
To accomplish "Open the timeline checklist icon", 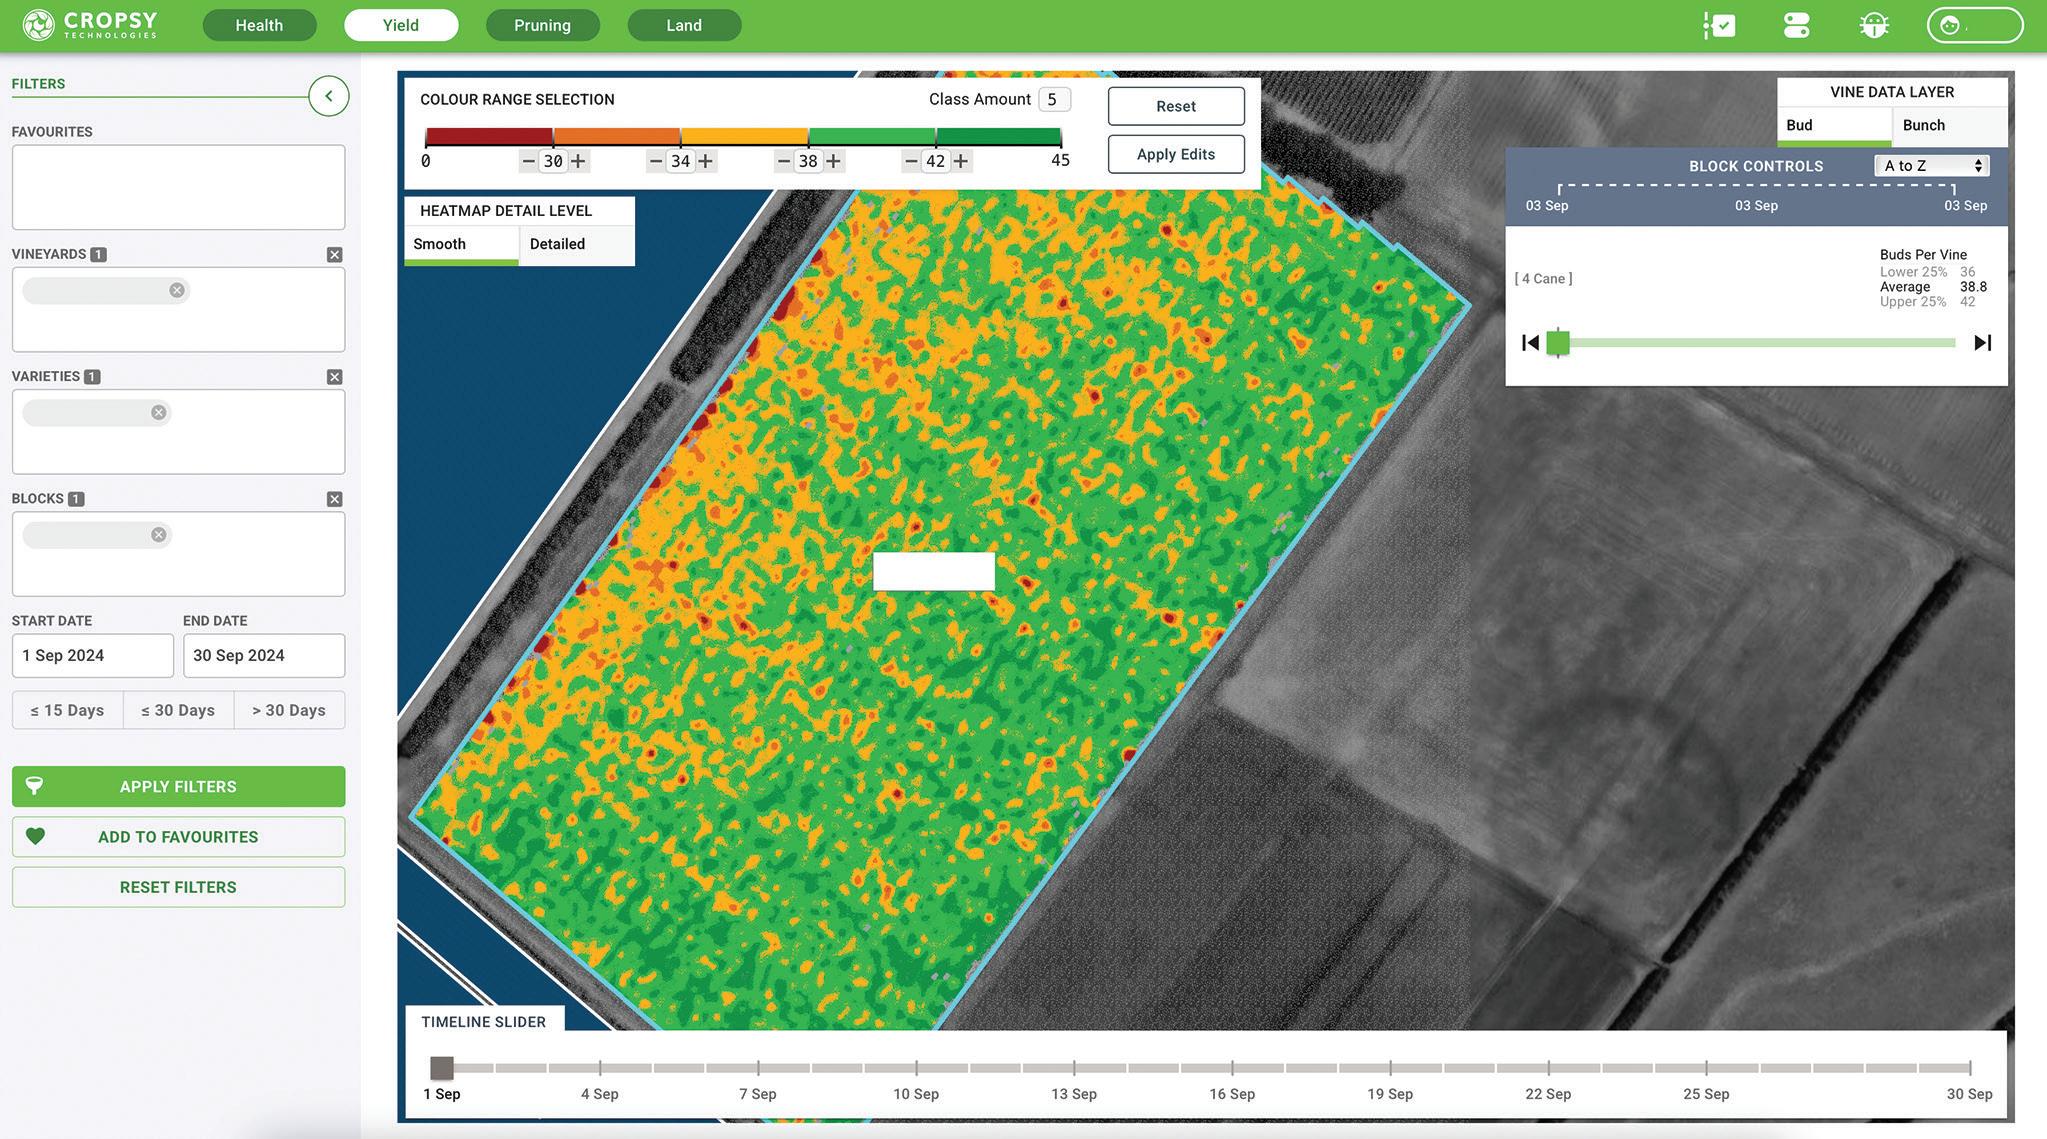I will point(1719,26).
